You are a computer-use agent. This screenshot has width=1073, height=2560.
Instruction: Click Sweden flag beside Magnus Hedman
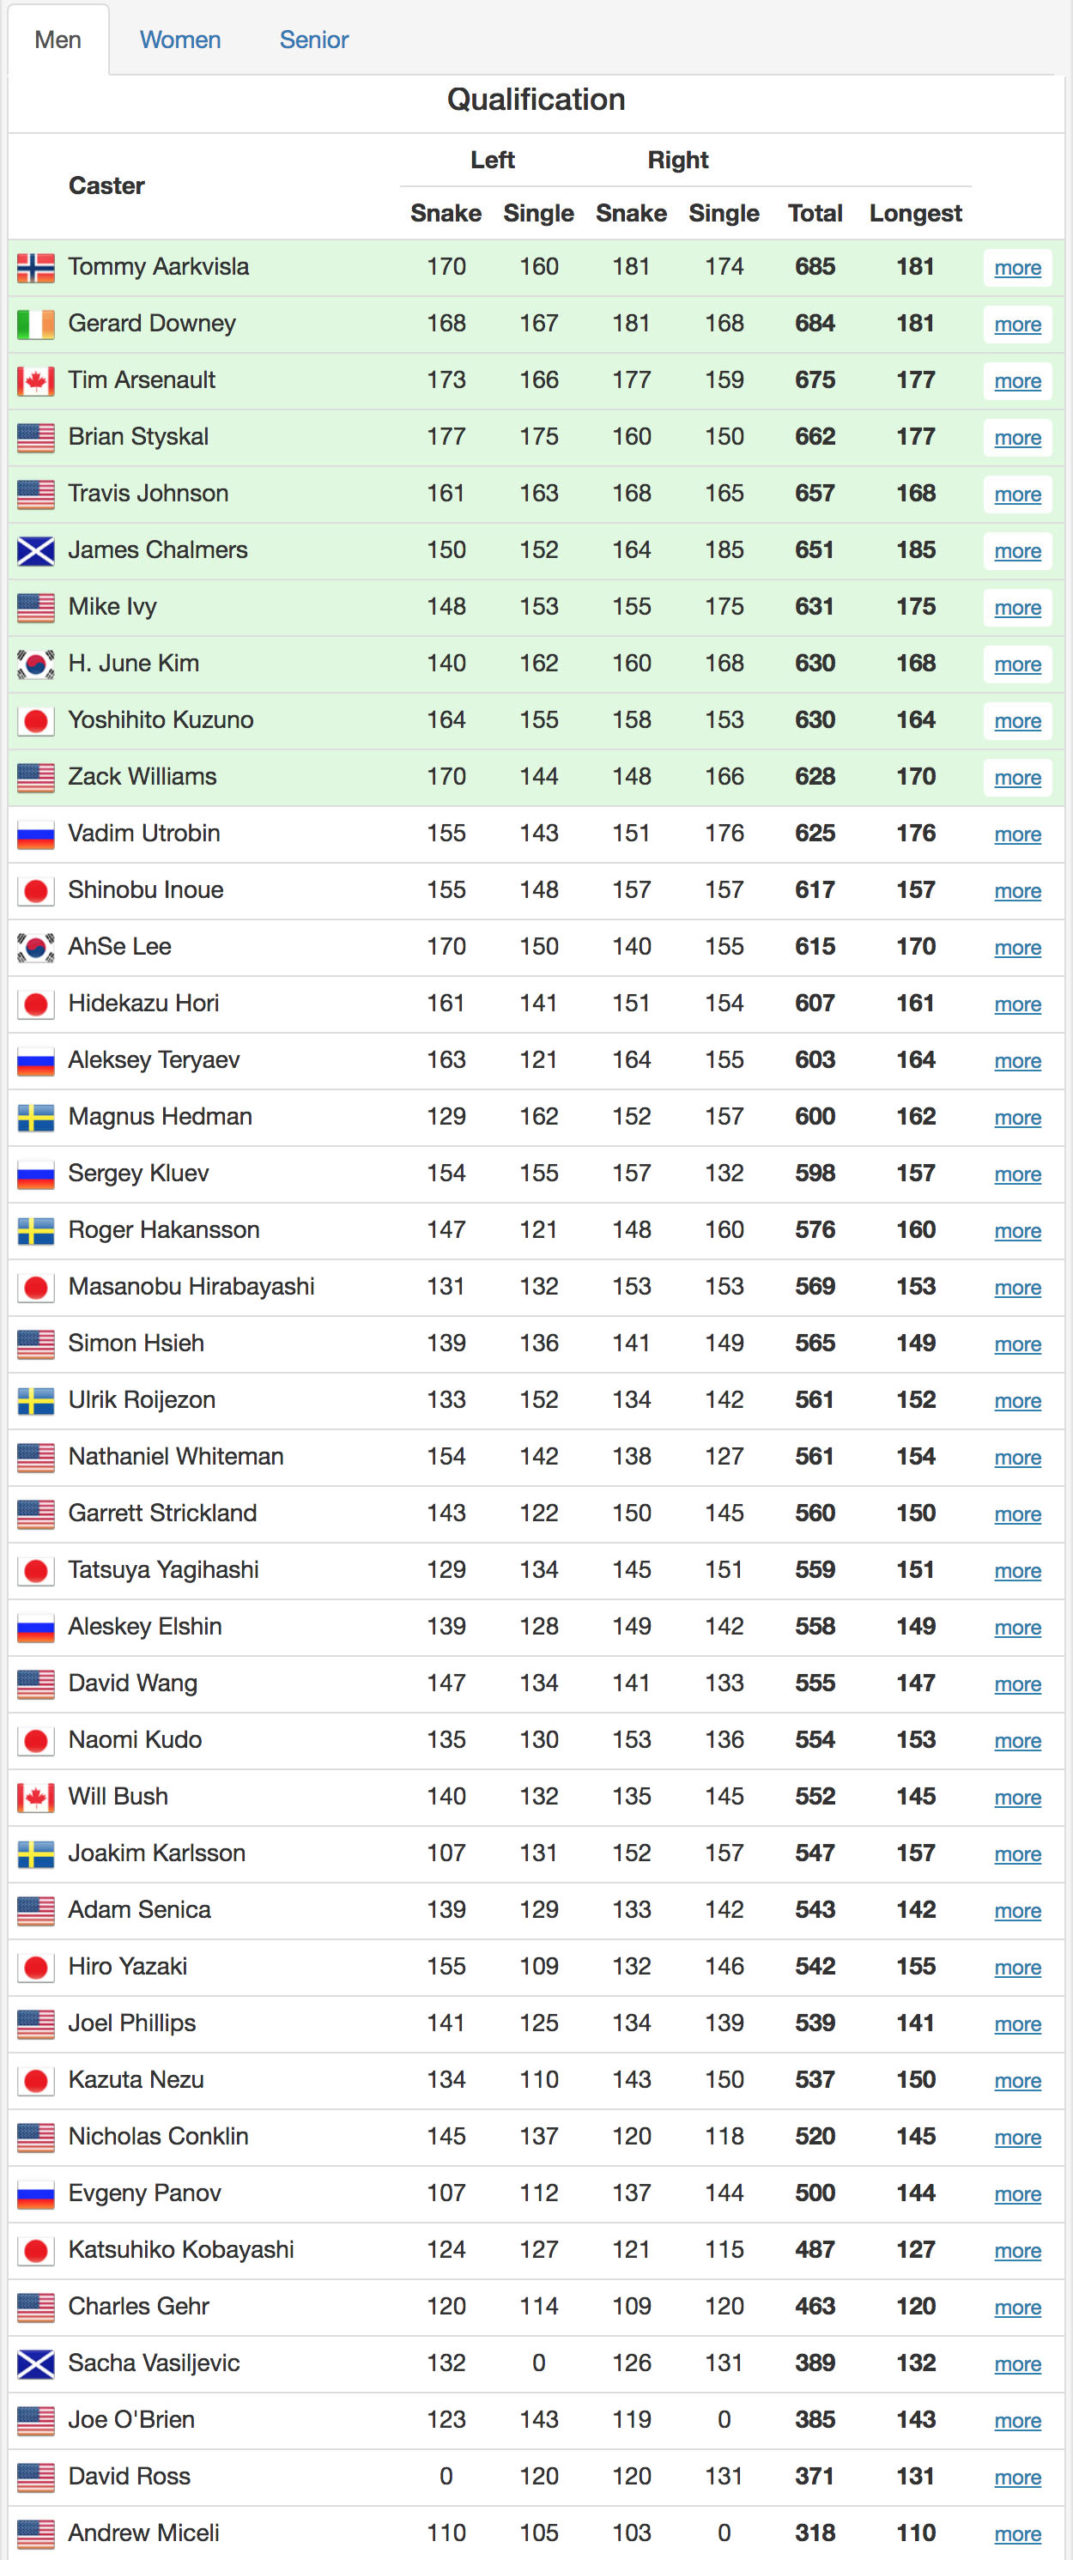(x=36, y=1117)
